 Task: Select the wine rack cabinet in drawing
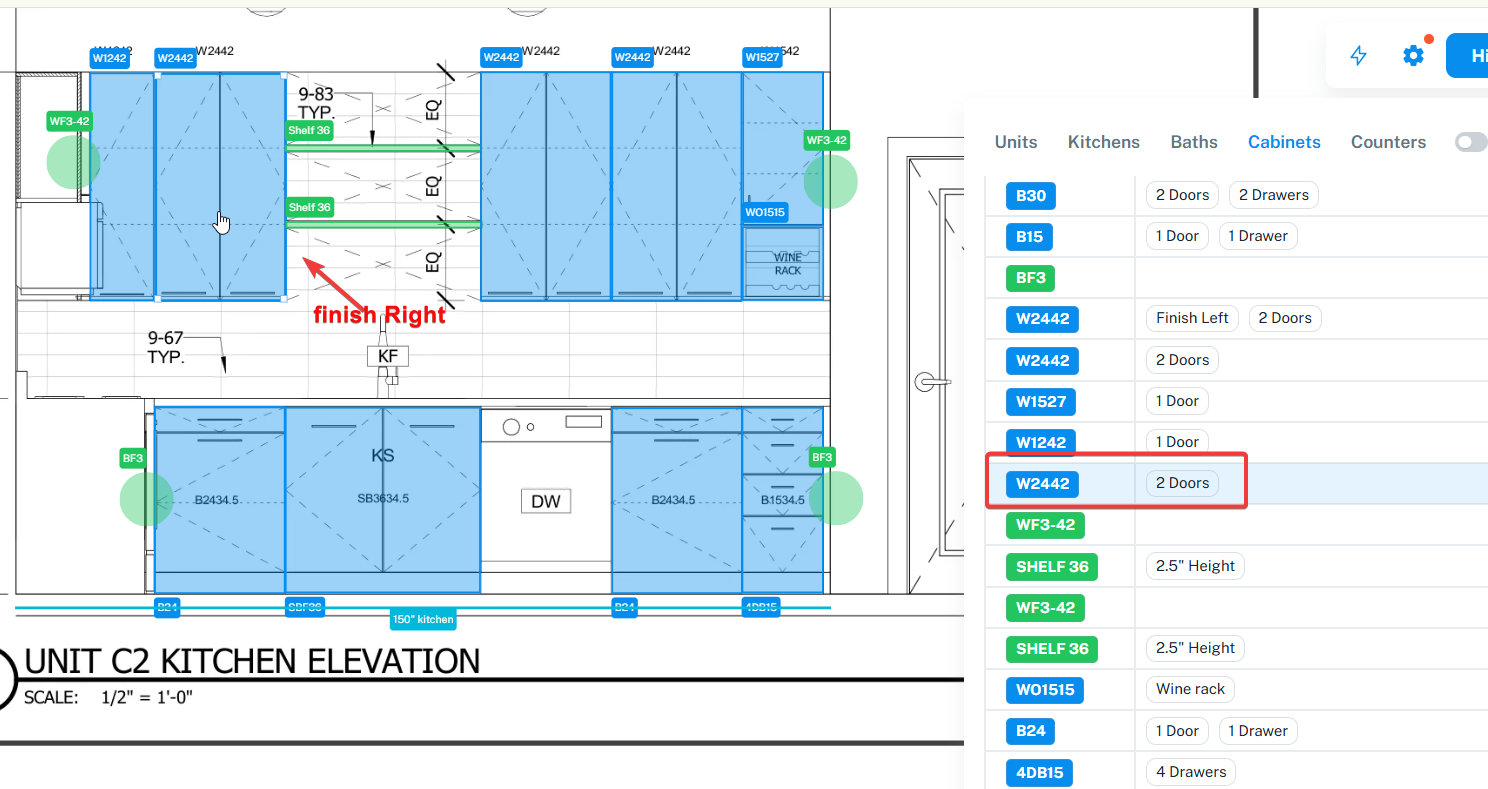click(x=783, y=262)
